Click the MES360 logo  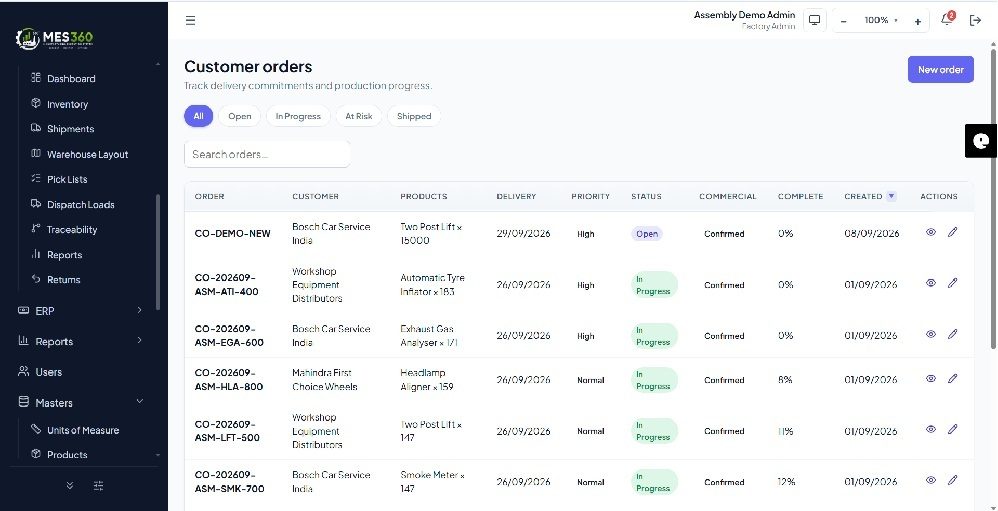click(54, 39)
